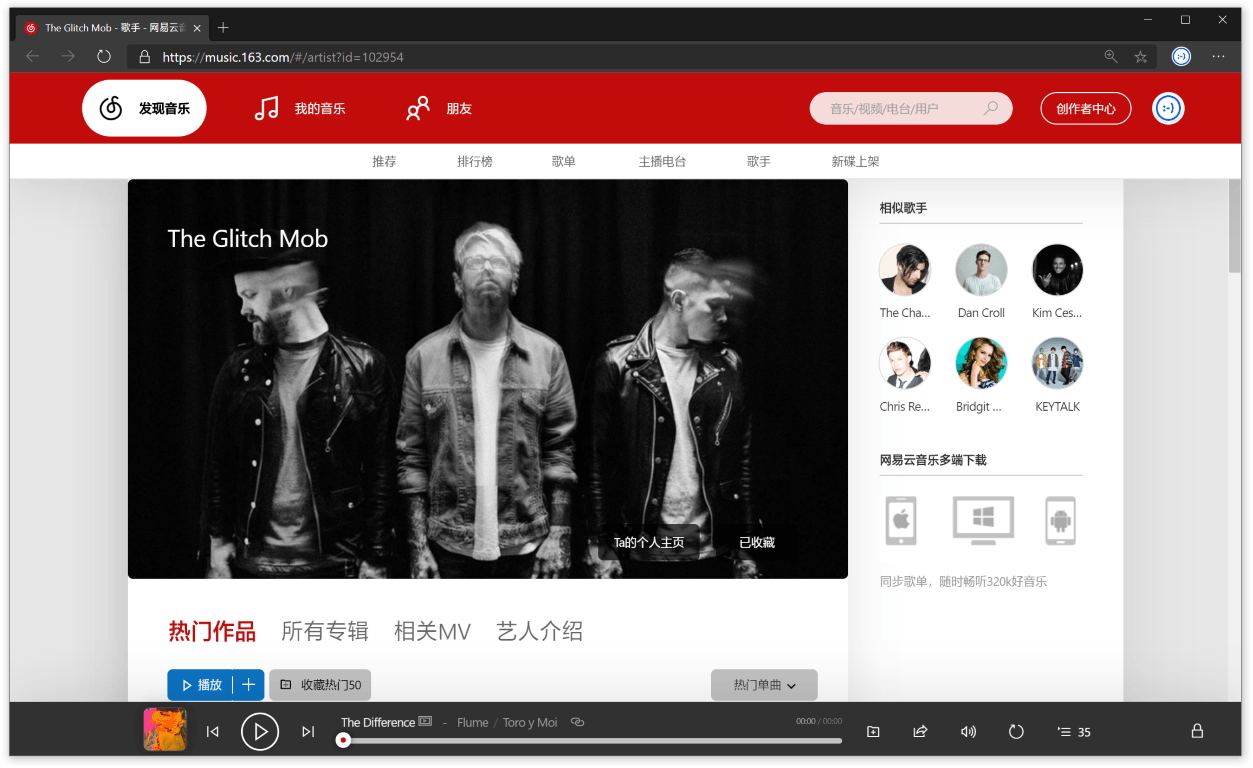Click the search box 音乐/视频/电台/用户
This screenshot has width=1253, height=768.
tap(911, 108)
